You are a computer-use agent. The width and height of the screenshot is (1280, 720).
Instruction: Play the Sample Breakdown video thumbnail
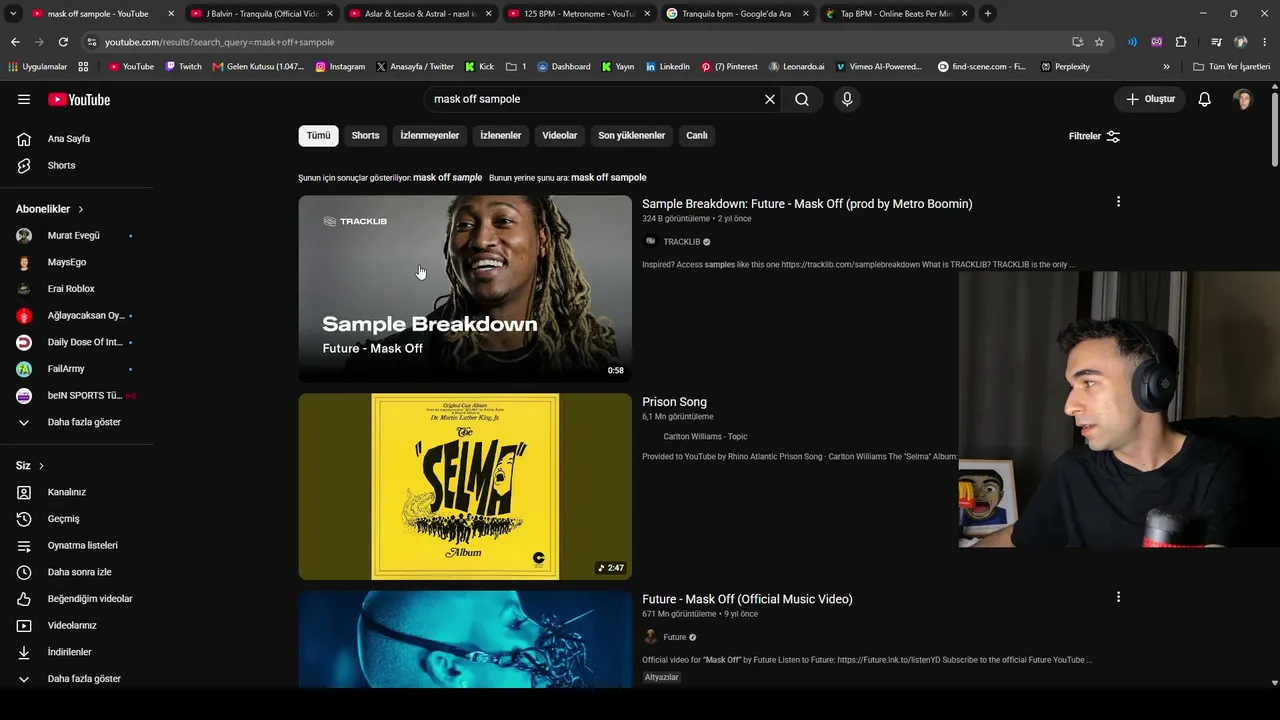[465, 288]
